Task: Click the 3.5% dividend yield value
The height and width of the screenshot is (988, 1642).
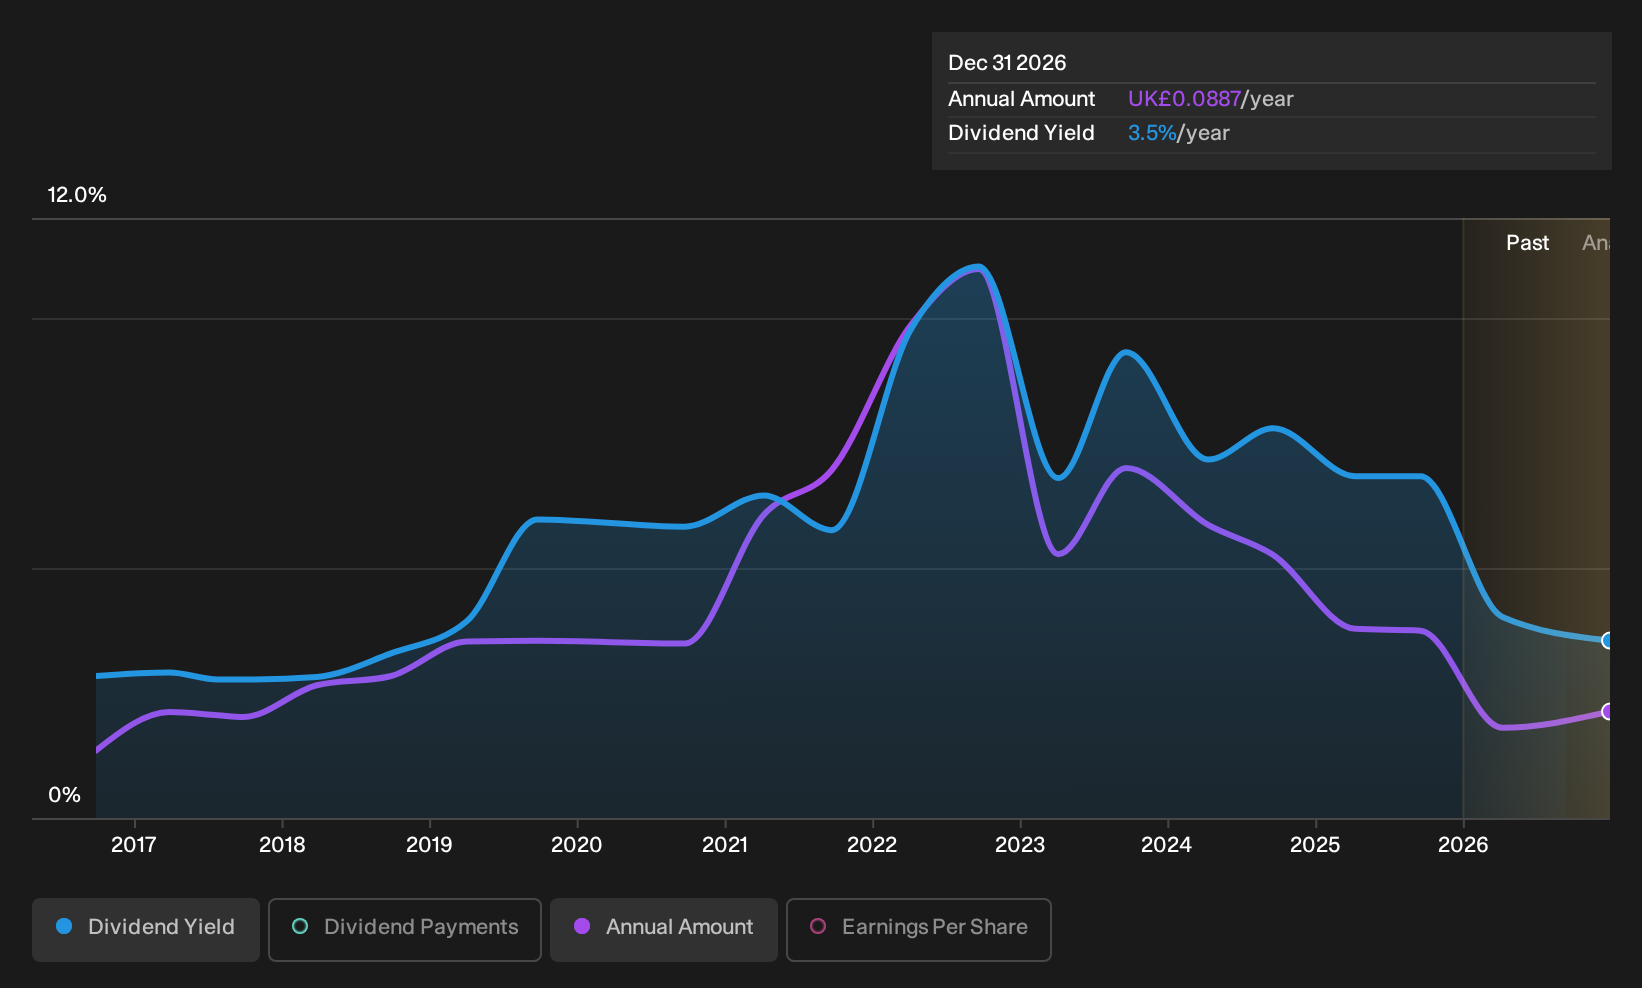Action: pos(1152,133)
